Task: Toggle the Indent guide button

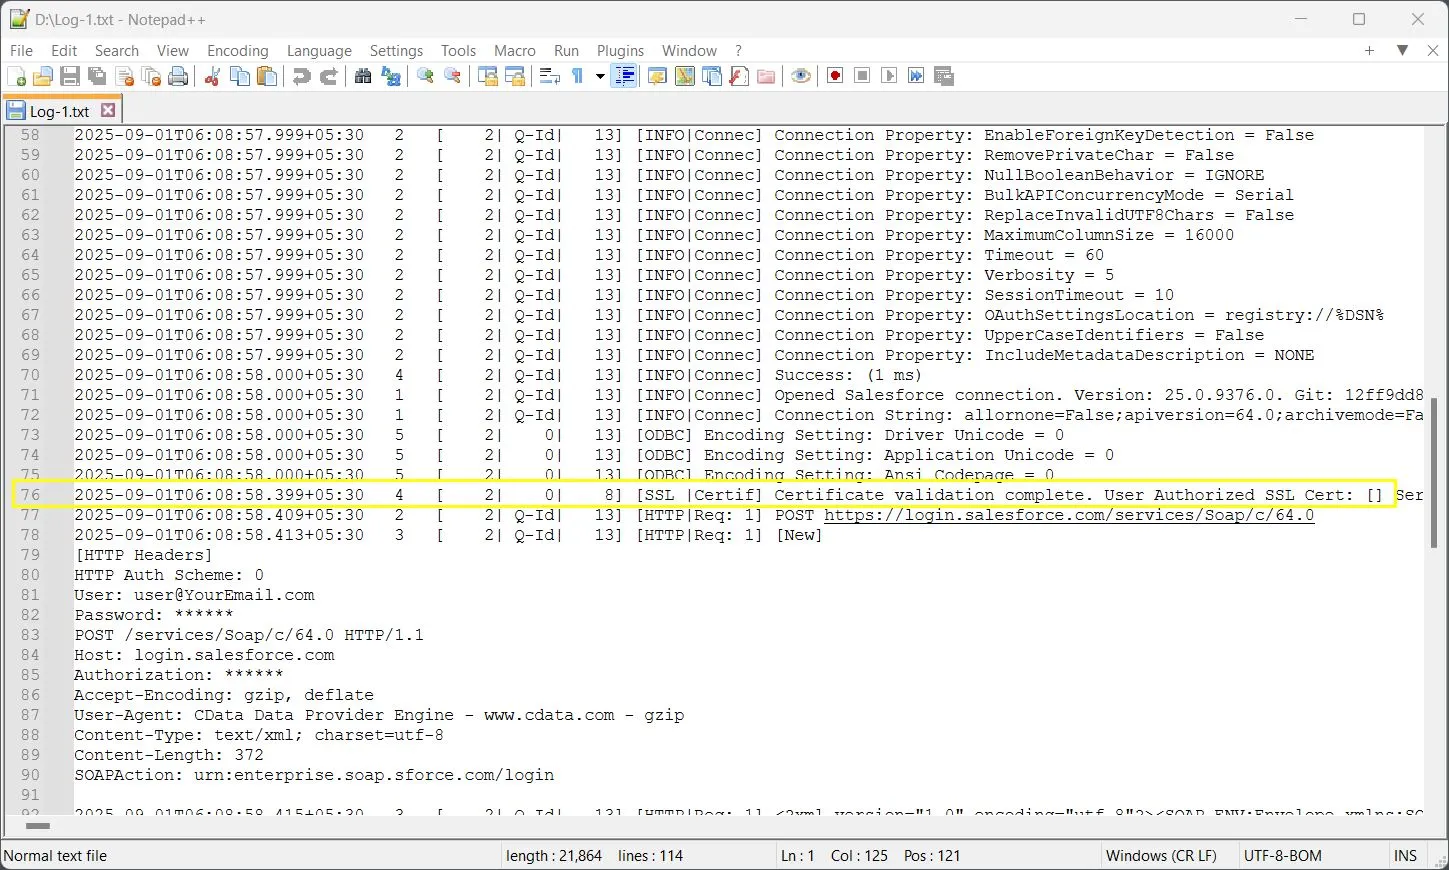Action: point(624,77)
